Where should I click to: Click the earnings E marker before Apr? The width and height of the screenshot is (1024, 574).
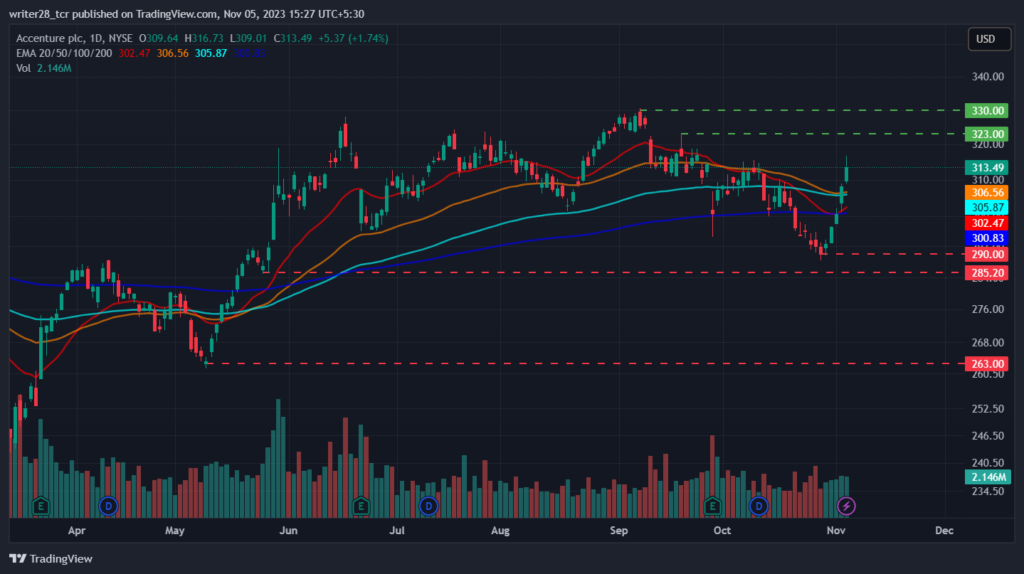coord(40,506)
